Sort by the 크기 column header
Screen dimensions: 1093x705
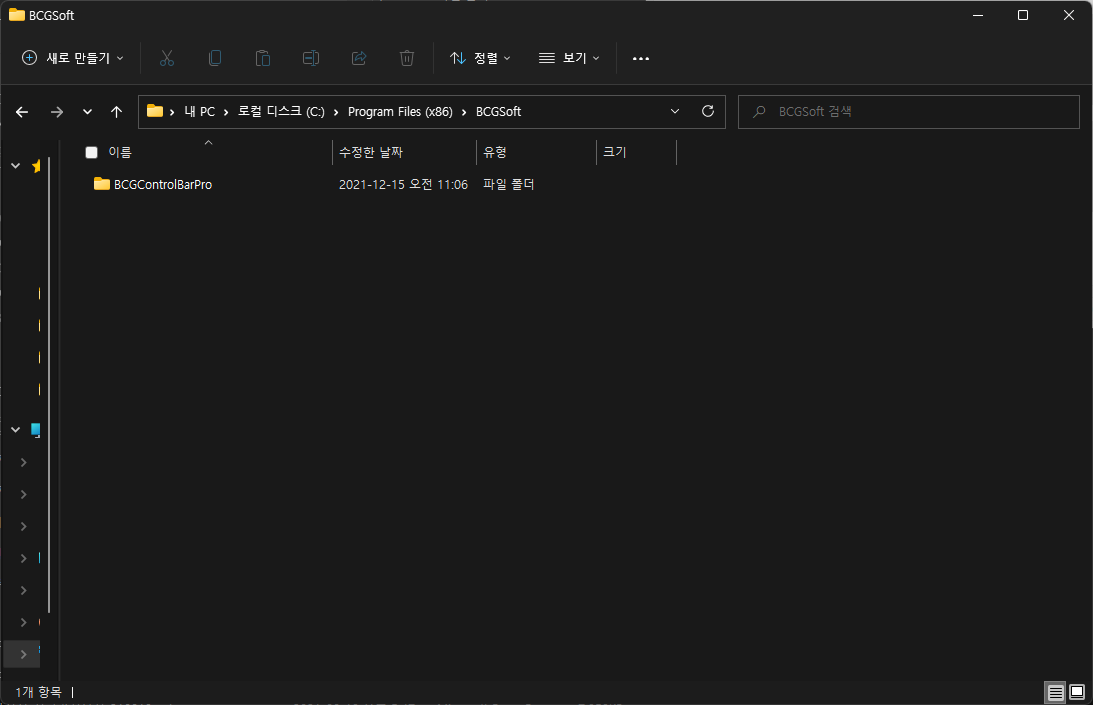(x=614, y=152)
